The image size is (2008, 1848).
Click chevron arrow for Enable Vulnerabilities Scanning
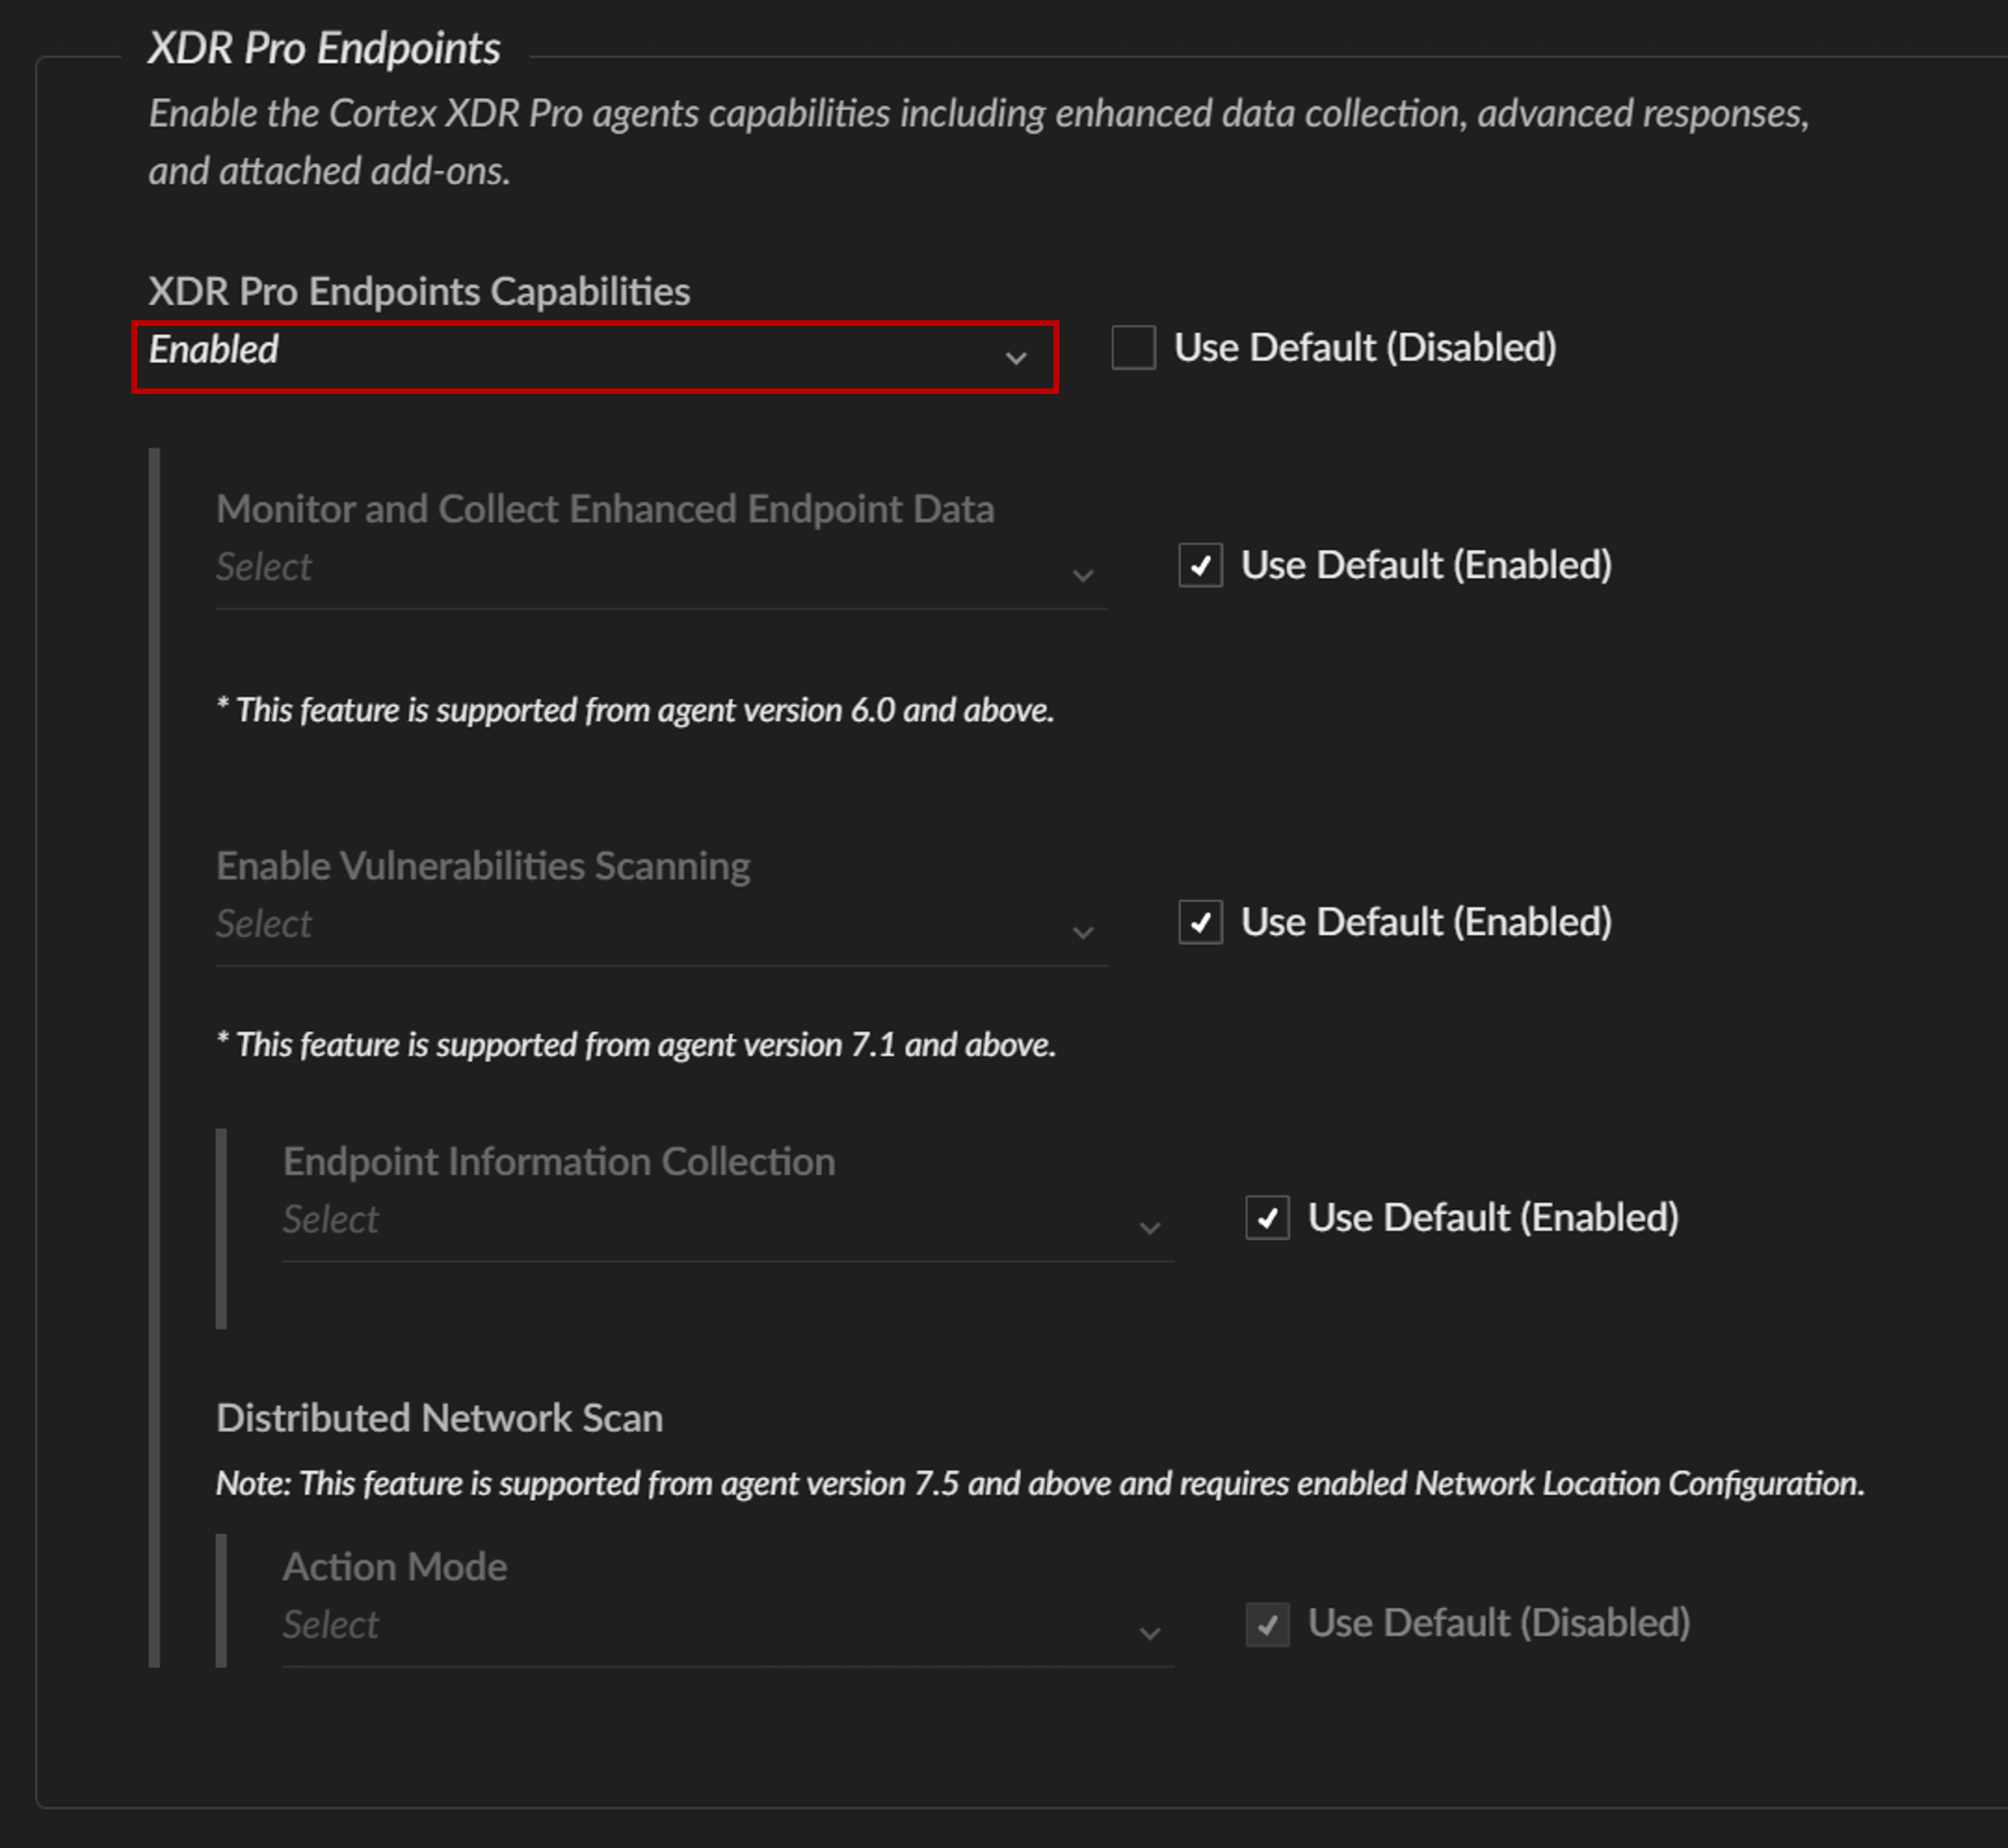1082,932
